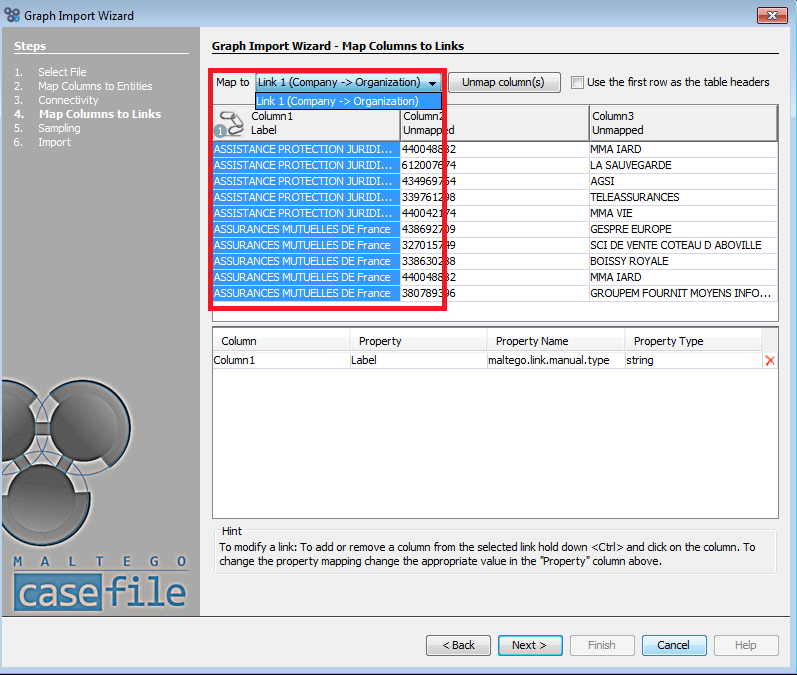The height and width of the screenshot is (675, 797).
Task: Click the 'Property Name' column header
Action: coord(556,341)
